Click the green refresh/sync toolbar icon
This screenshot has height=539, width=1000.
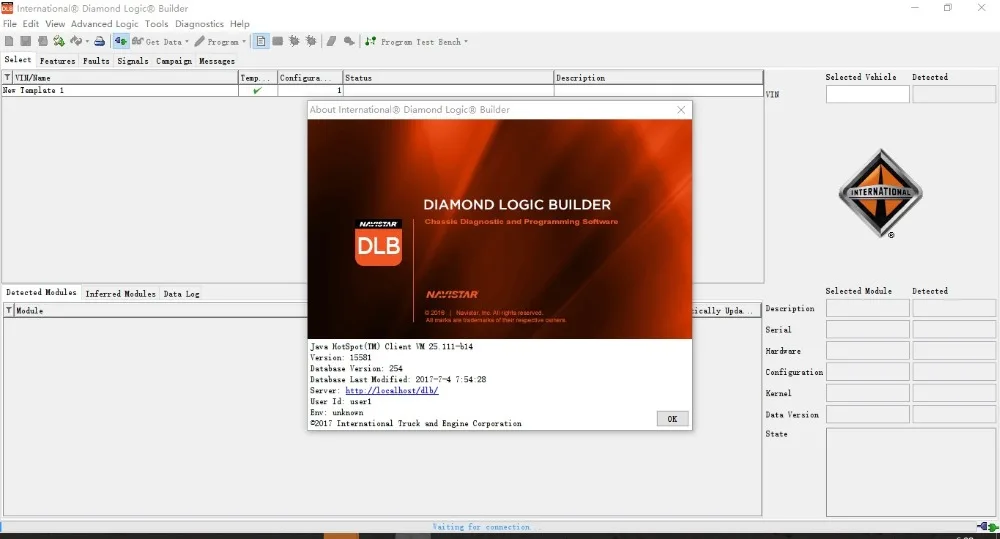[59, 41]
